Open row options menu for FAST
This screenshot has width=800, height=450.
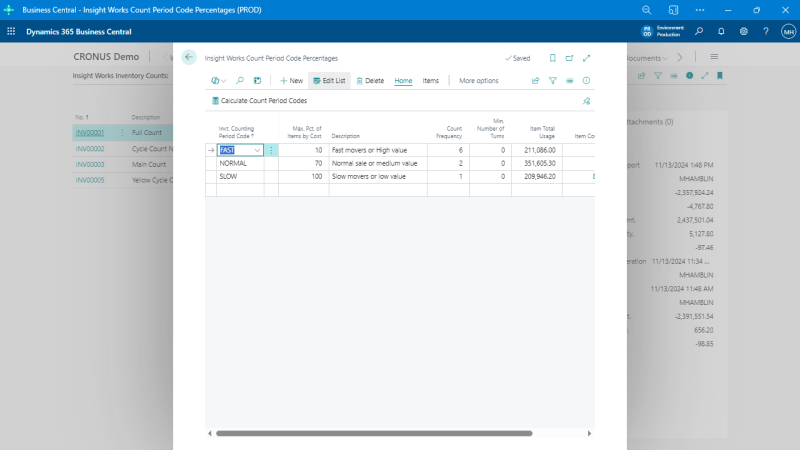coord(271,150)
